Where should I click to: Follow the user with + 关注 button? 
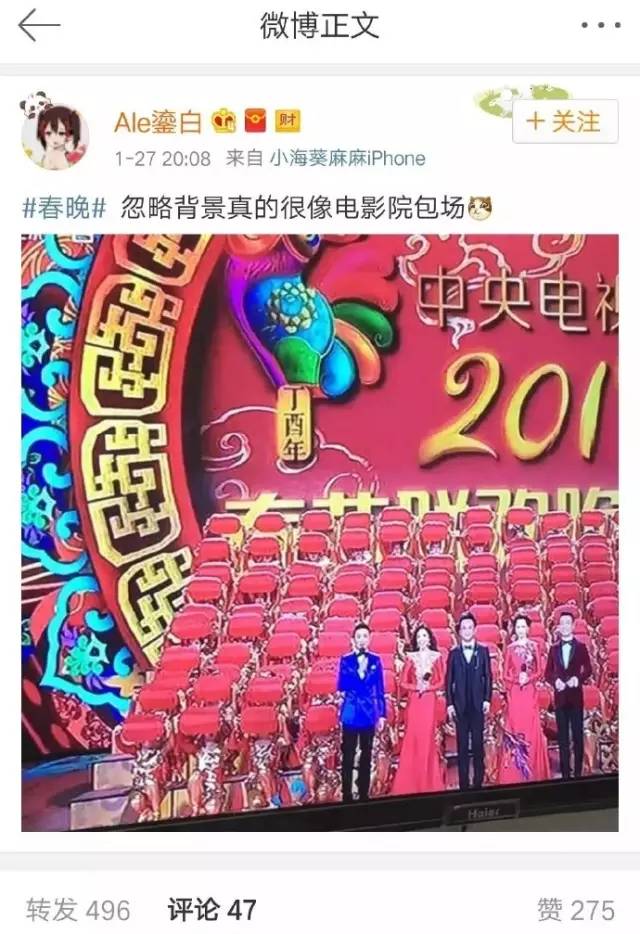[x=565, y=122]
